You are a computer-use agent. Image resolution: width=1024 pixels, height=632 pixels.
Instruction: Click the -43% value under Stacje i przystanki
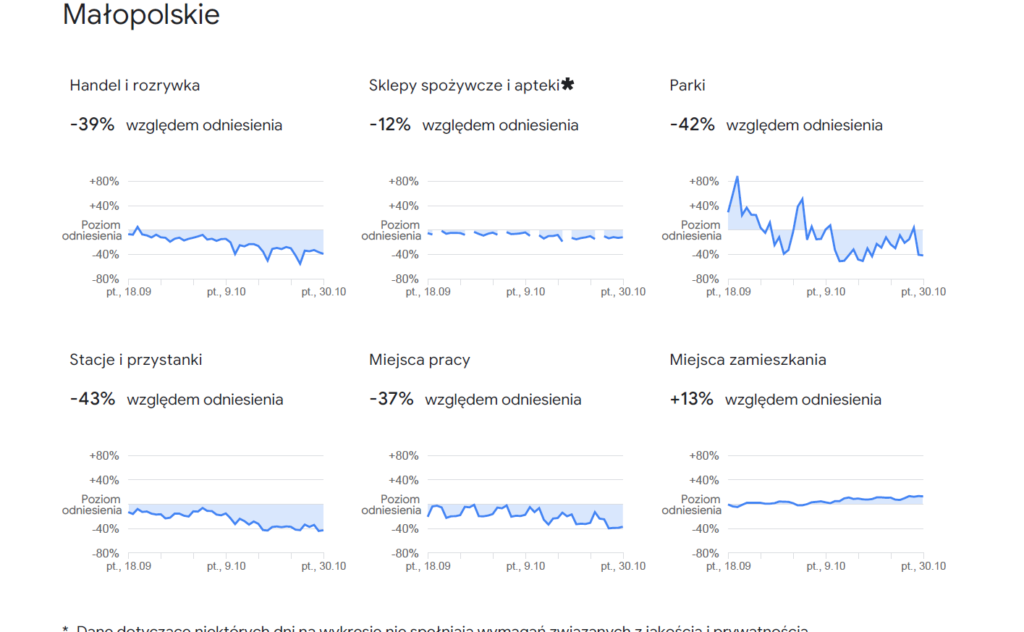[x=93, y=399]
